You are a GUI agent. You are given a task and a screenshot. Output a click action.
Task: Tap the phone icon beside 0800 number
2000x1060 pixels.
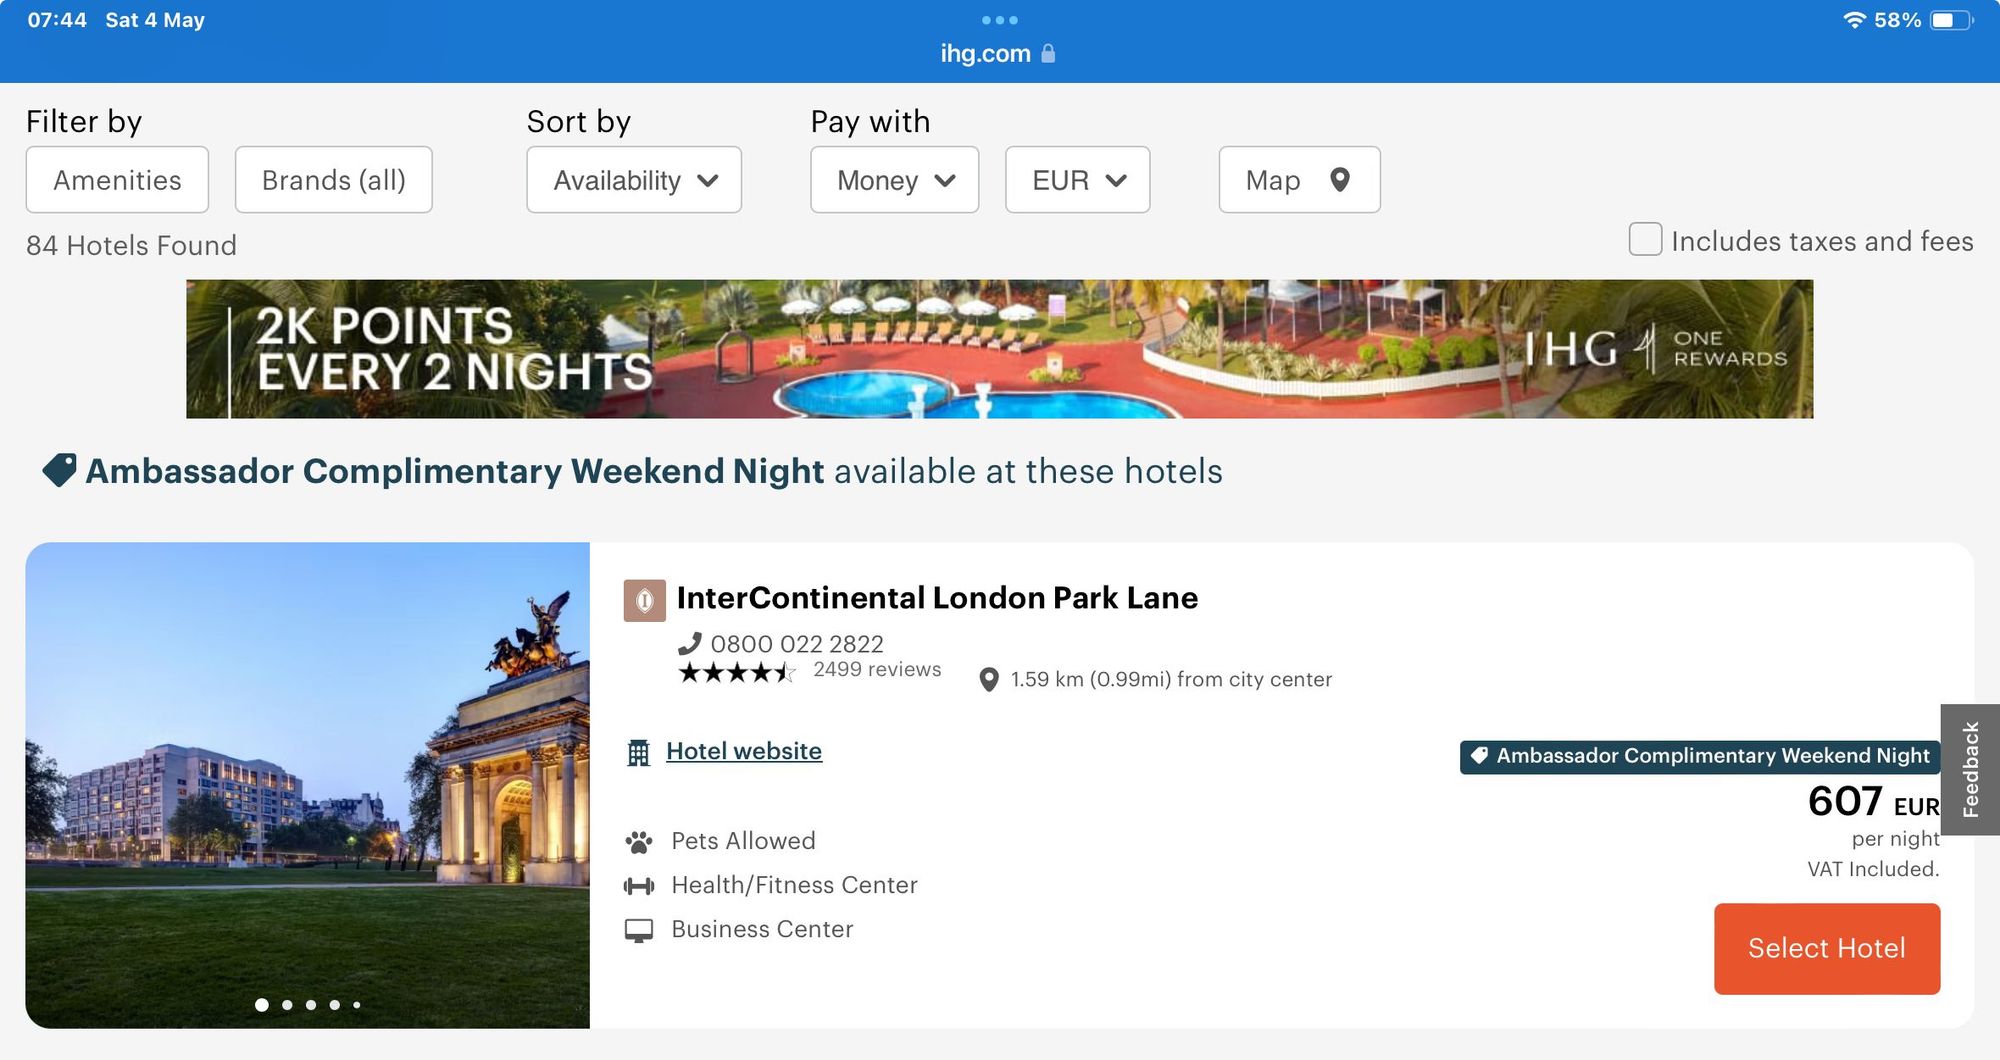689,643
